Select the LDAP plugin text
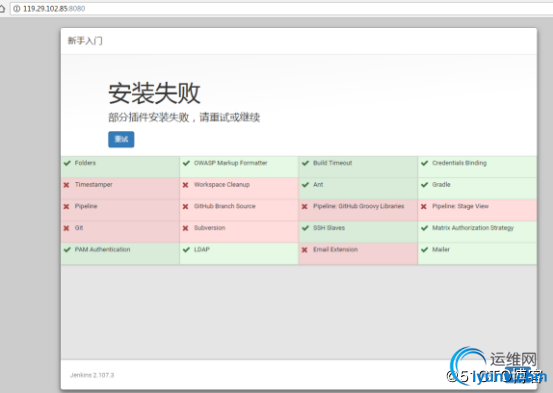Screen dimensions: 553x393 click(x=202, y=249)
